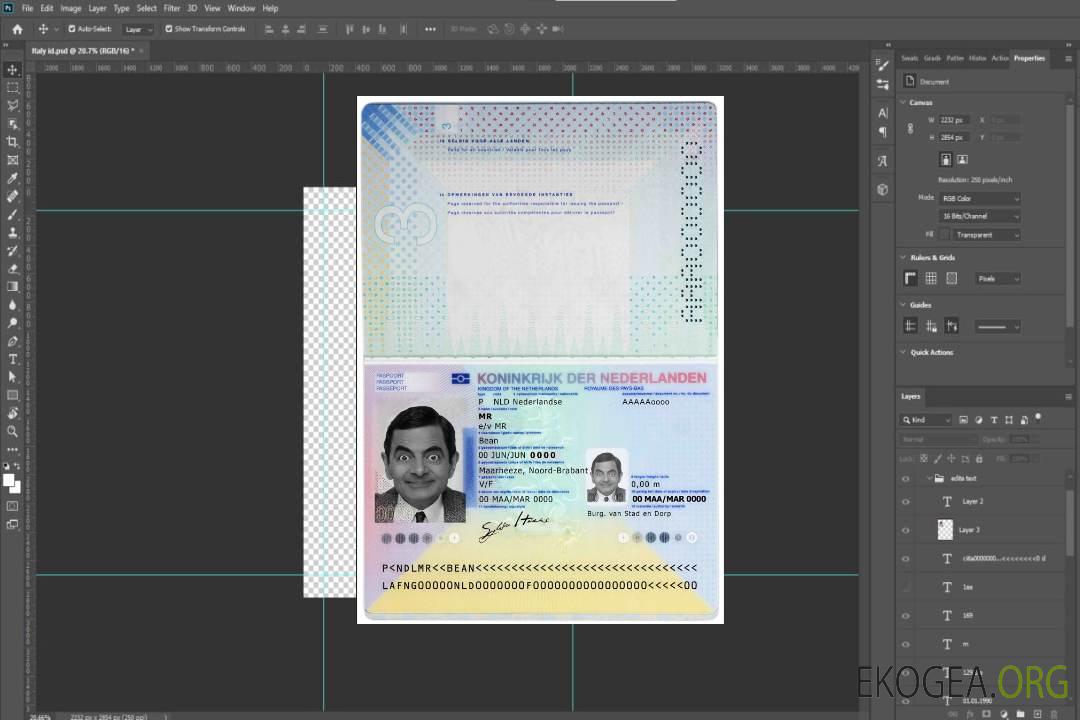Viewport: 1080px width, 720px height.
Task: Open the Image menu
Action: 71,8
